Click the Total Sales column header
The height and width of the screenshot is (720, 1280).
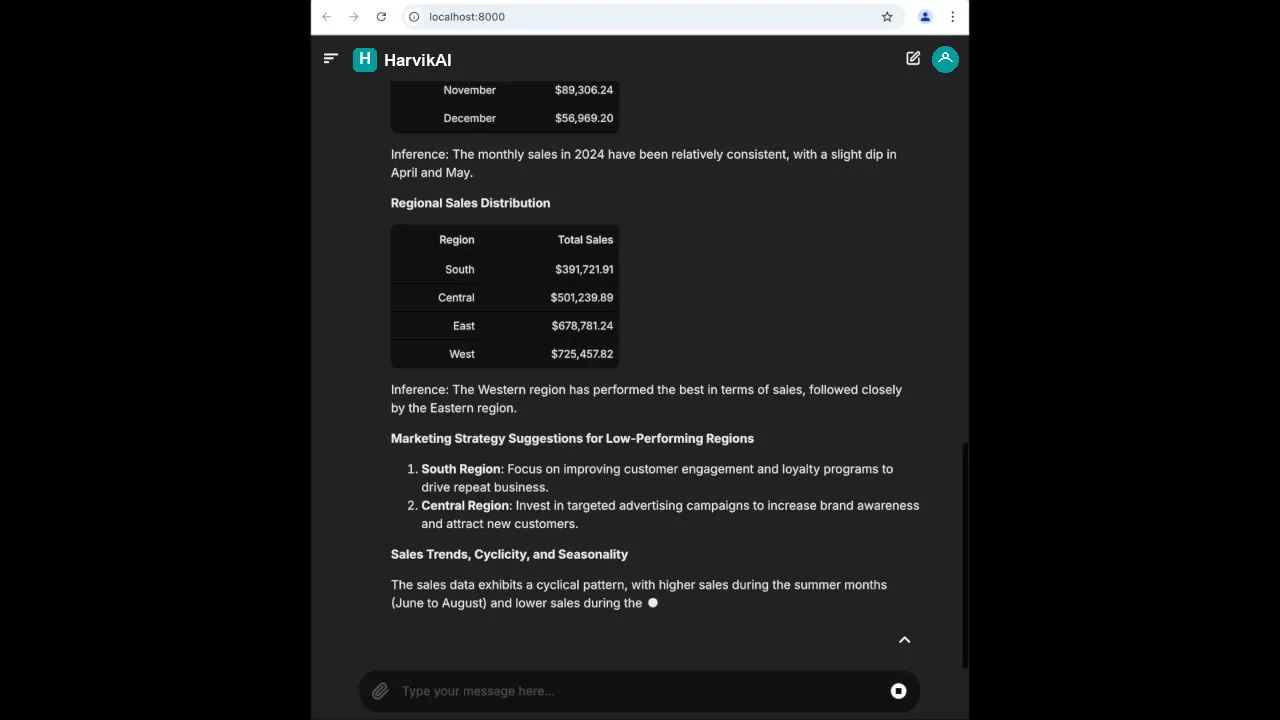coord(585,240)
